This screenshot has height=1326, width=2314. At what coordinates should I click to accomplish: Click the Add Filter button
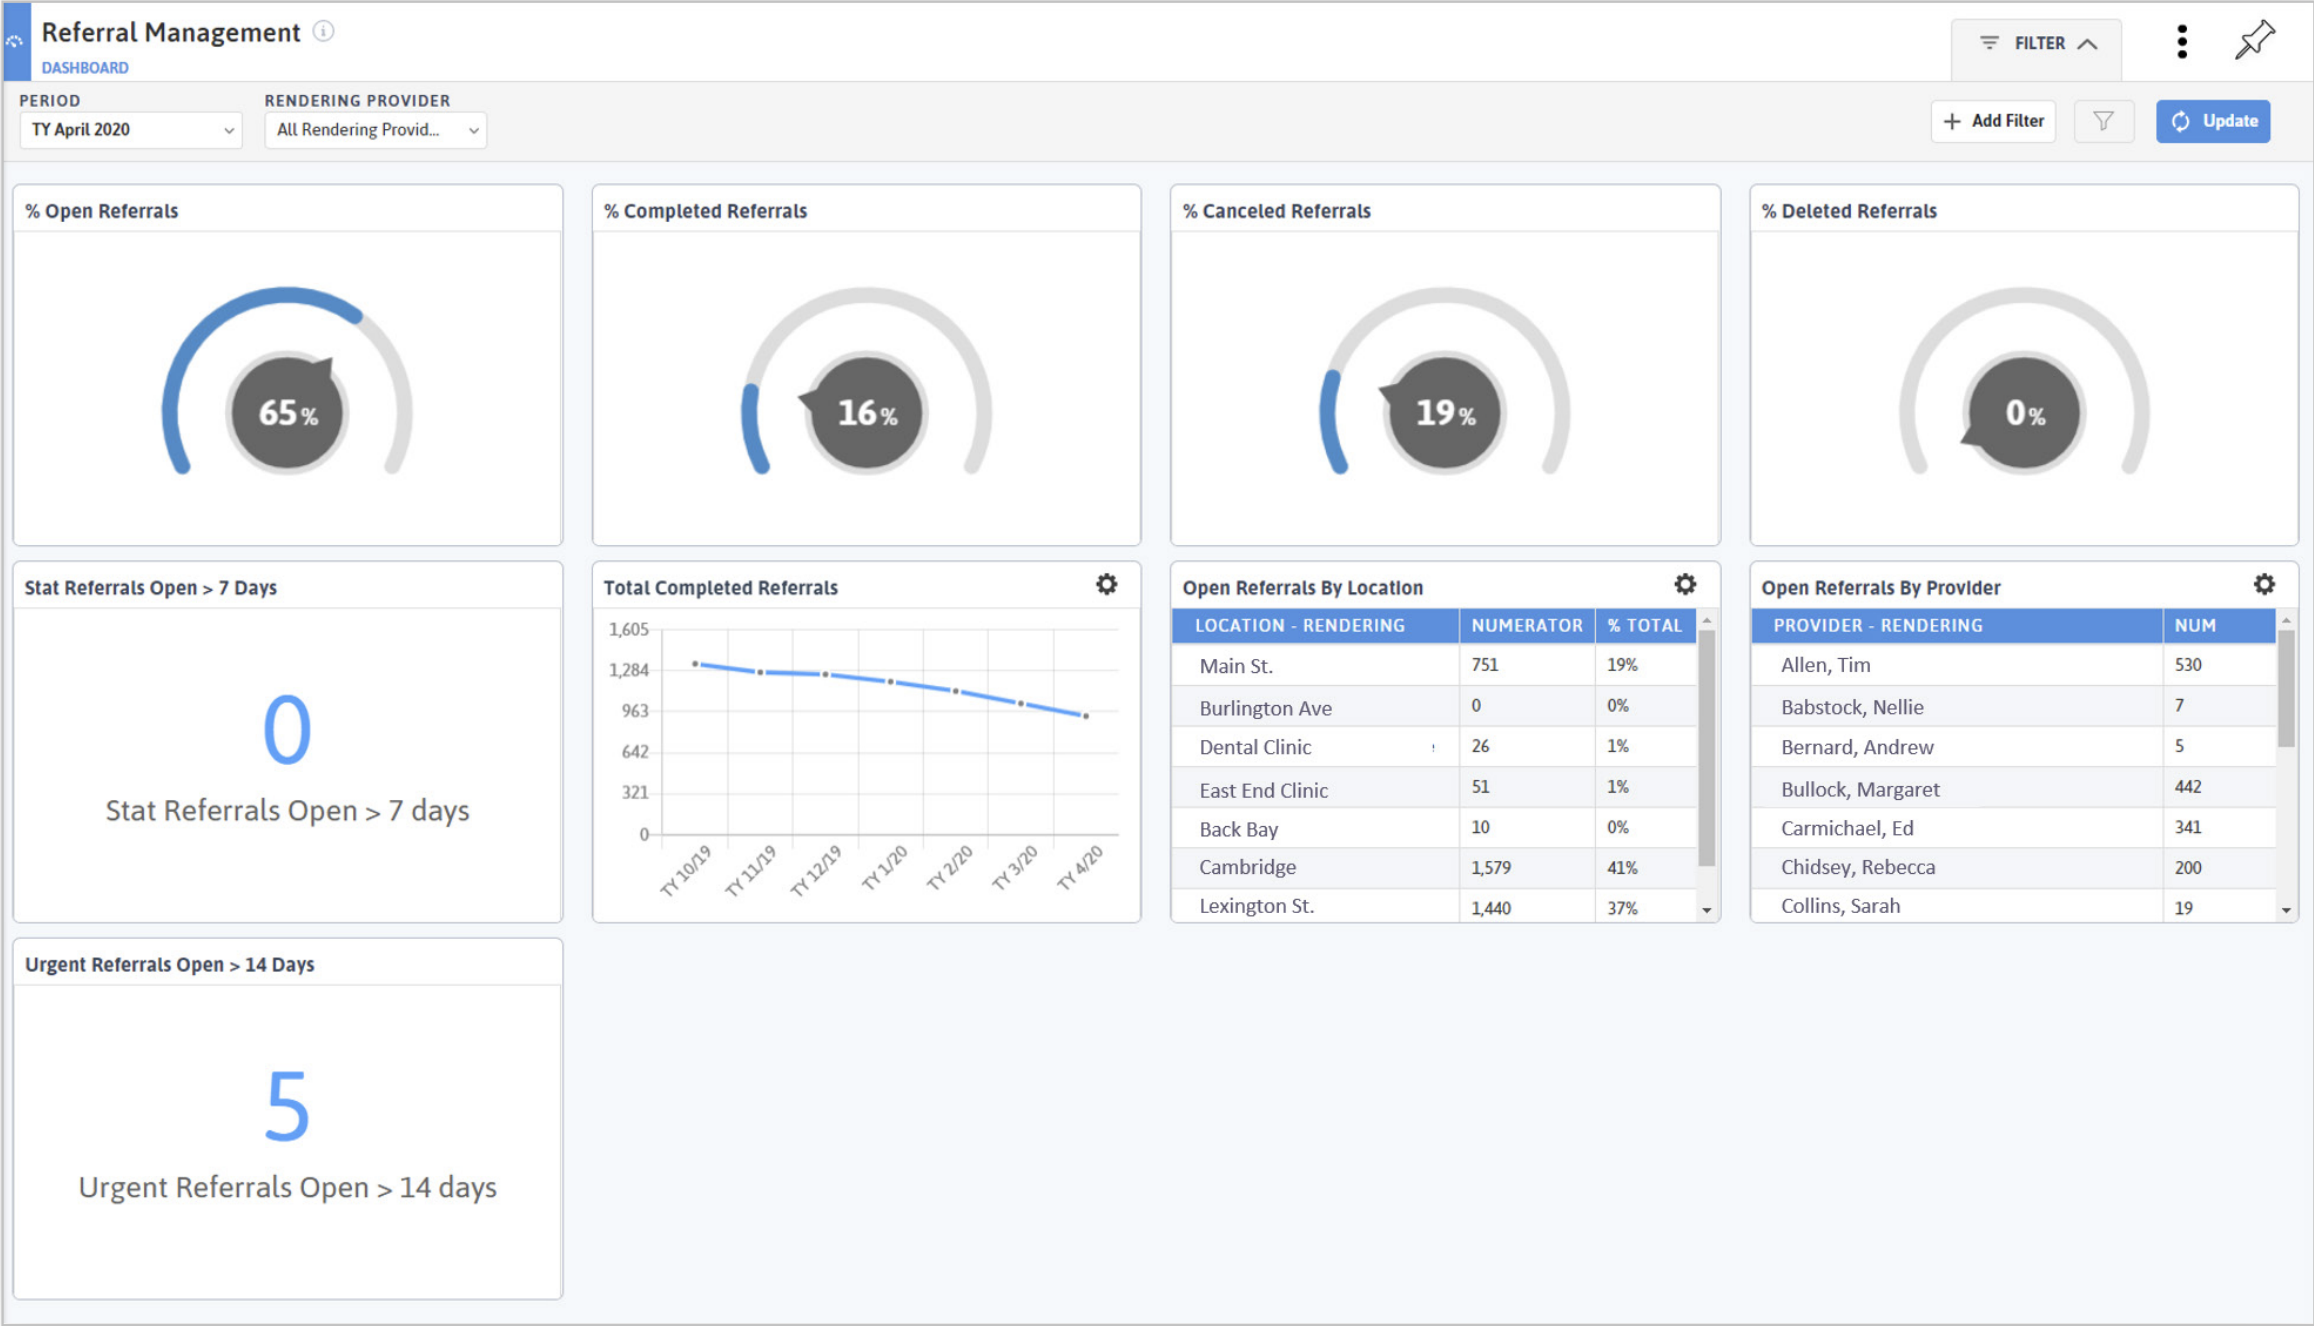pyautogui.click(x=1993, y=121)
